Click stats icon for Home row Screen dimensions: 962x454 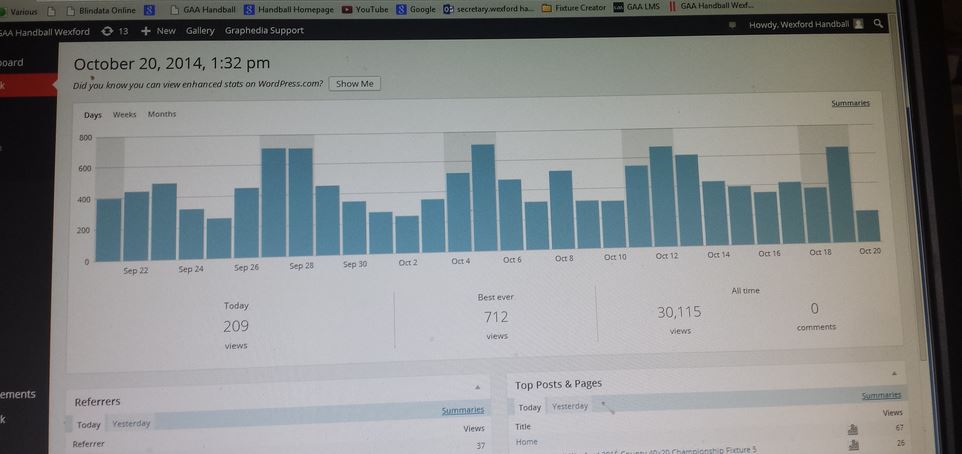(852, 444)
